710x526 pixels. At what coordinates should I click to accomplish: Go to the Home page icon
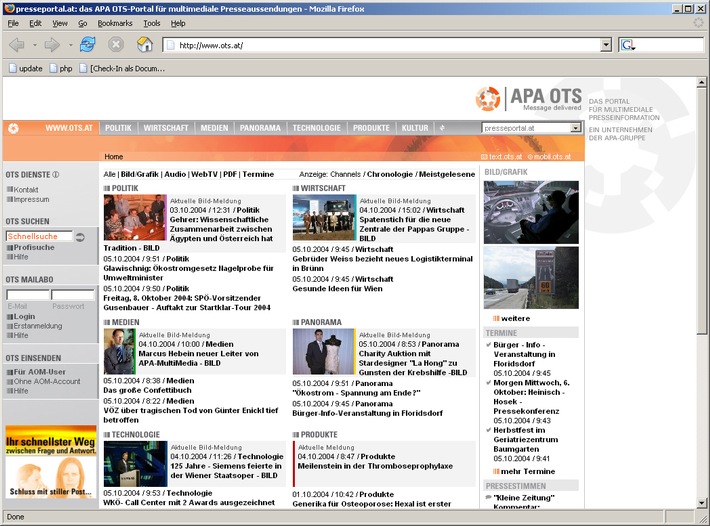pyautogui.click(x=144, y=44)
